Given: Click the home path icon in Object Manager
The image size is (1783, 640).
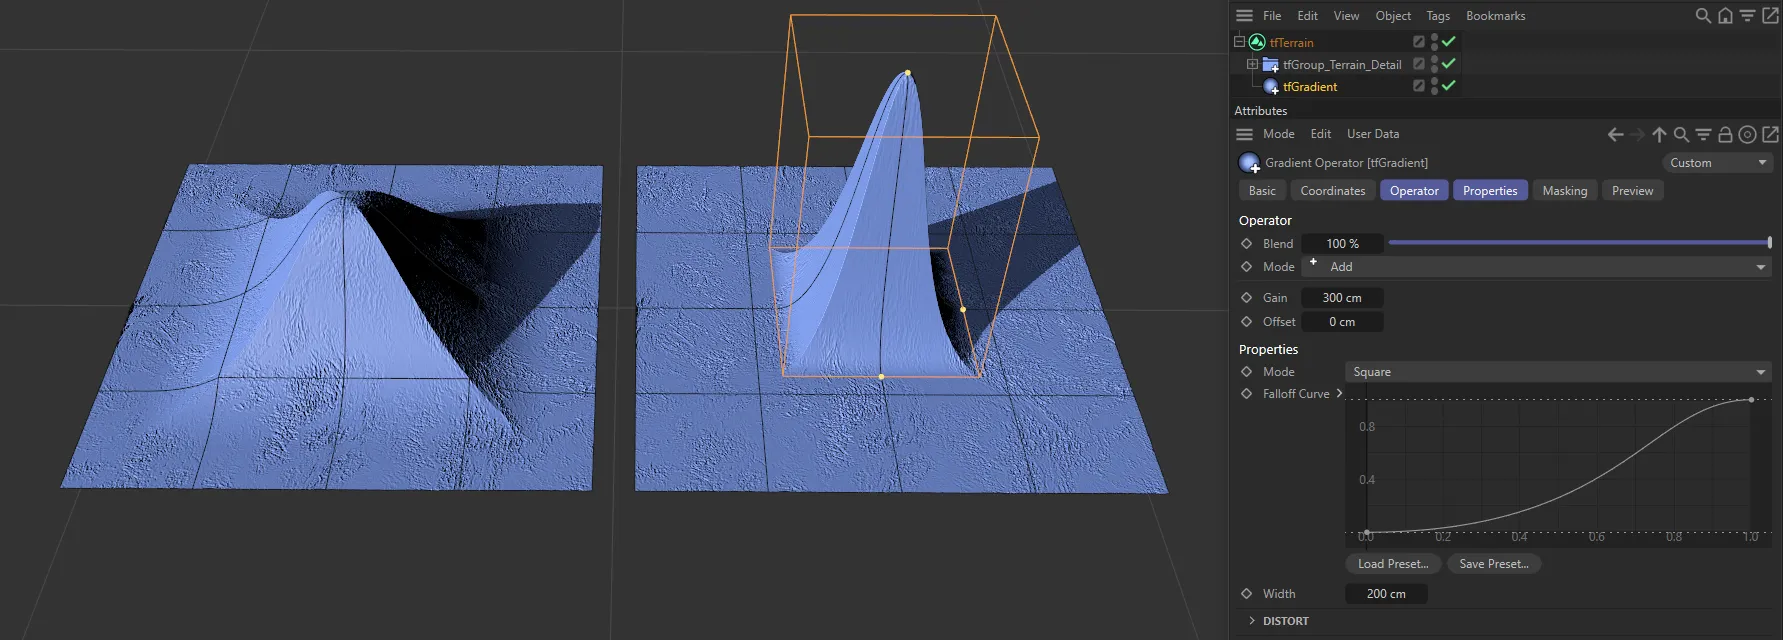Looking at the screenshot, I should click(1725, 16).
